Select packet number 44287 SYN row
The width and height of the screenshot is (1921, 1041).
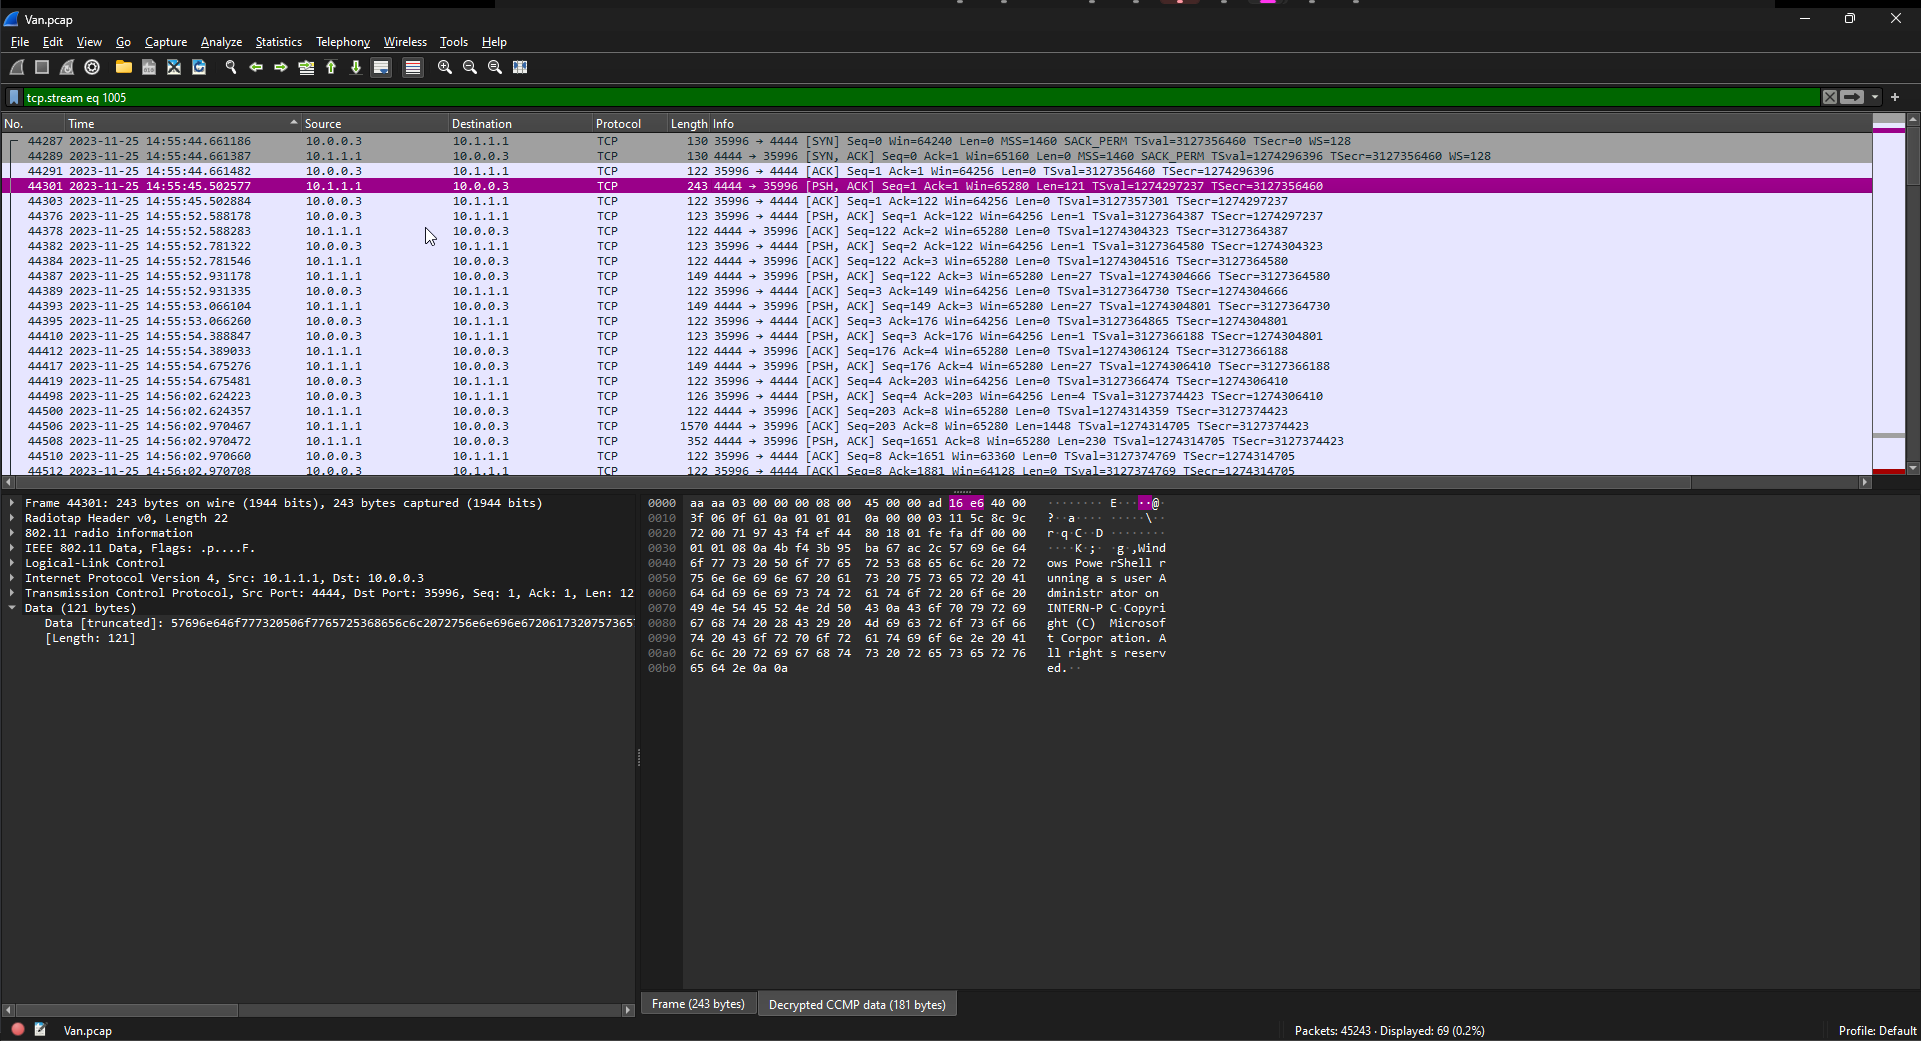(x=936, y=141)
